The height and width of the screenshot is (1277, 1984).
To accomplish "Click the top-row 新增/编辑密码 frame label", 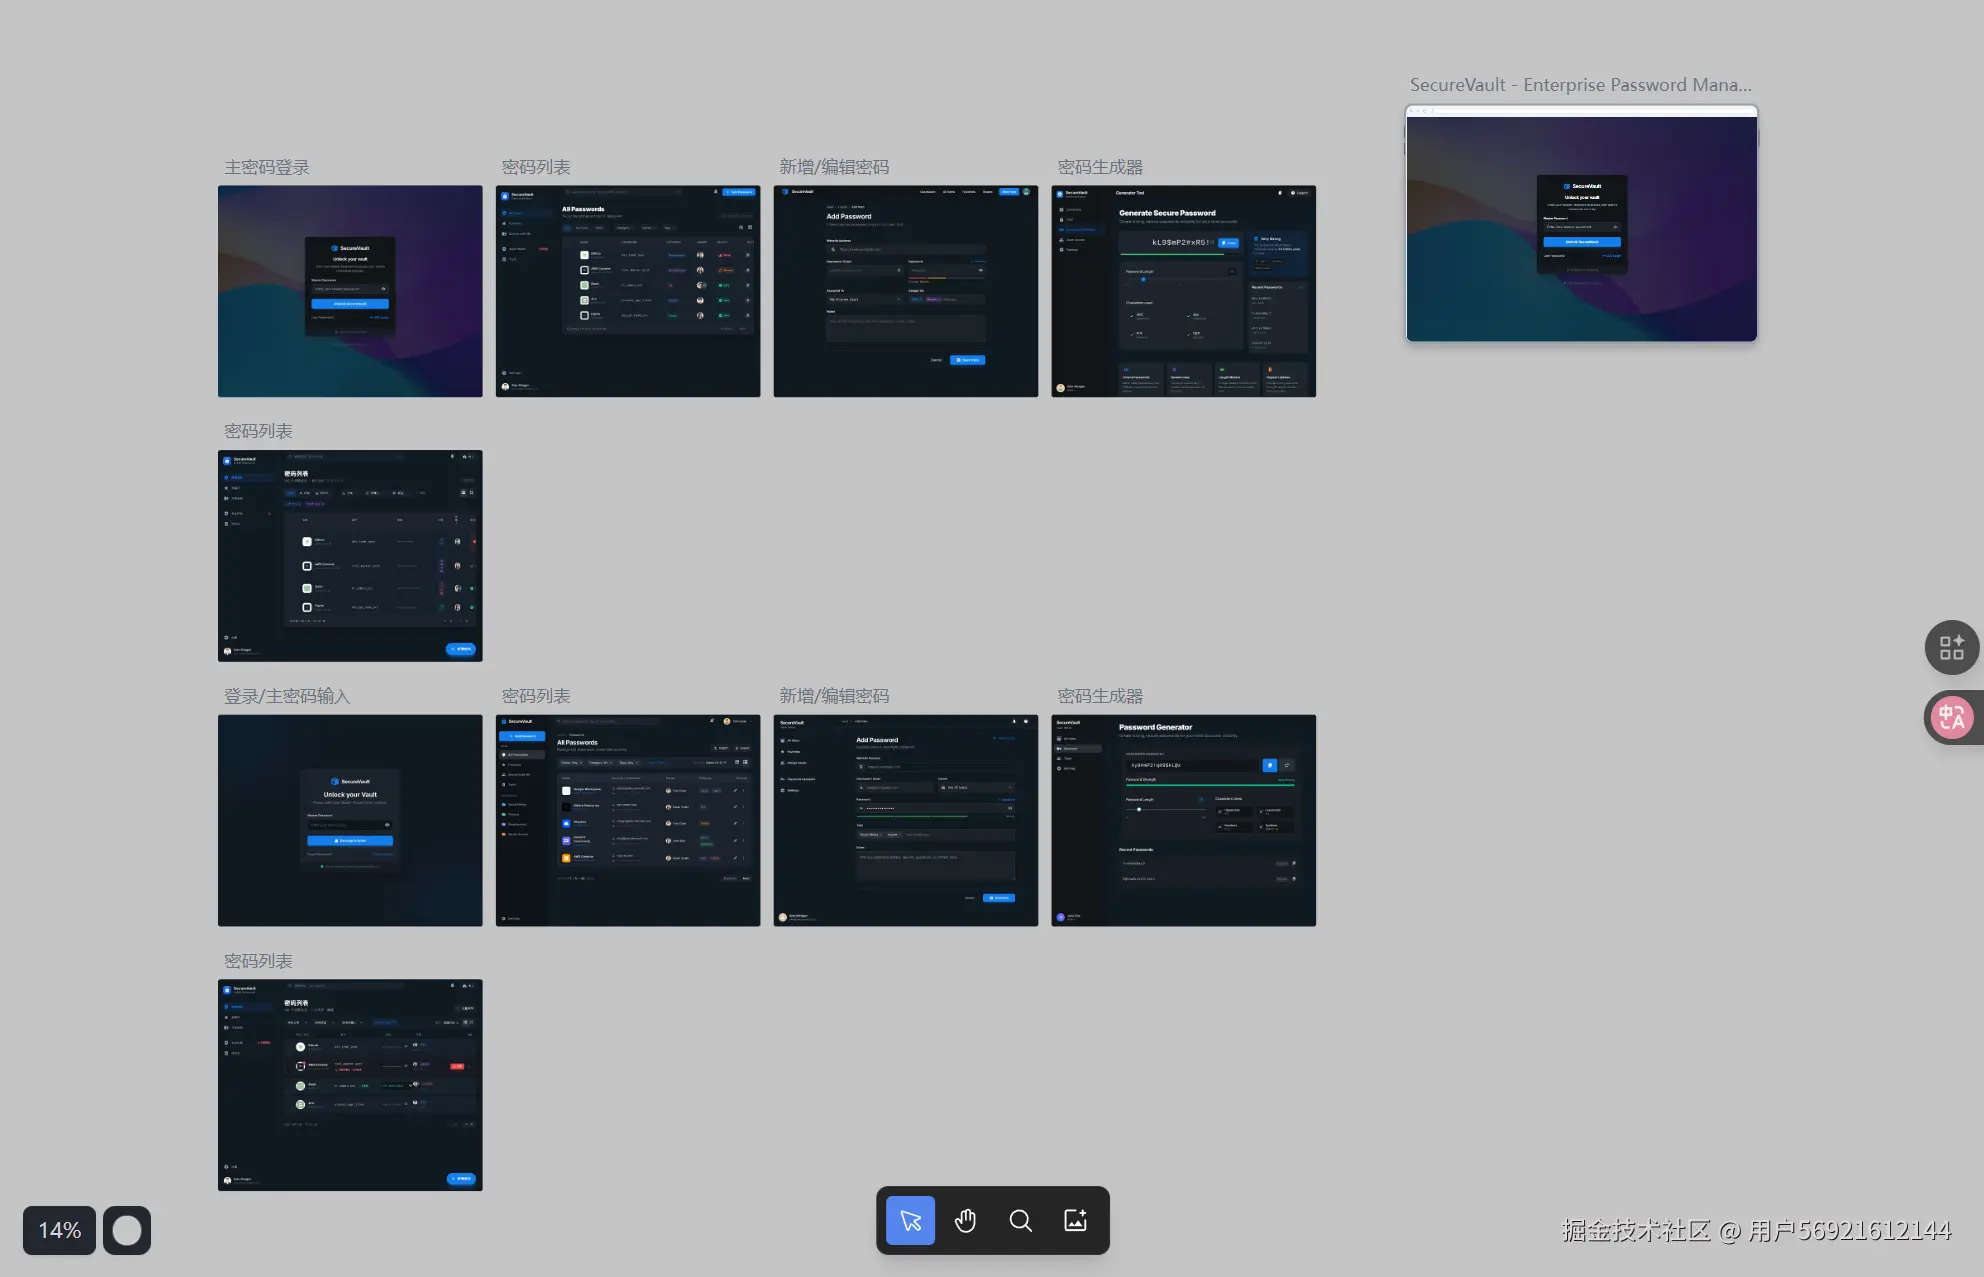I will (x=834, y=167).
